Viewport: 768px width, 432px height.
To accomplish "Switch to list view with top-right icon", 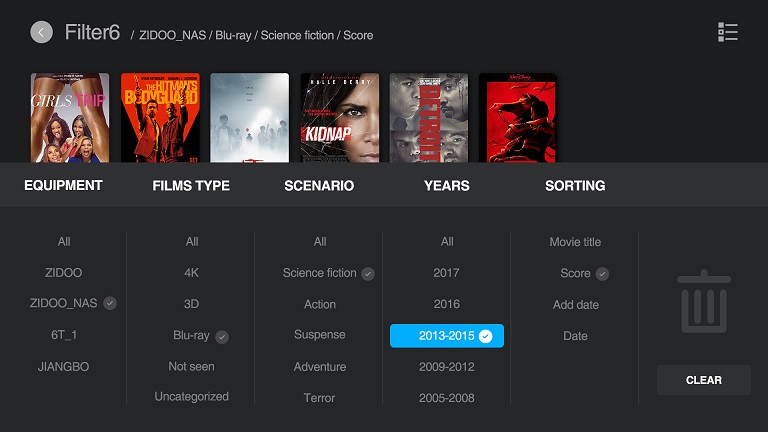I will pyautogui.click(x=728, y=32).
